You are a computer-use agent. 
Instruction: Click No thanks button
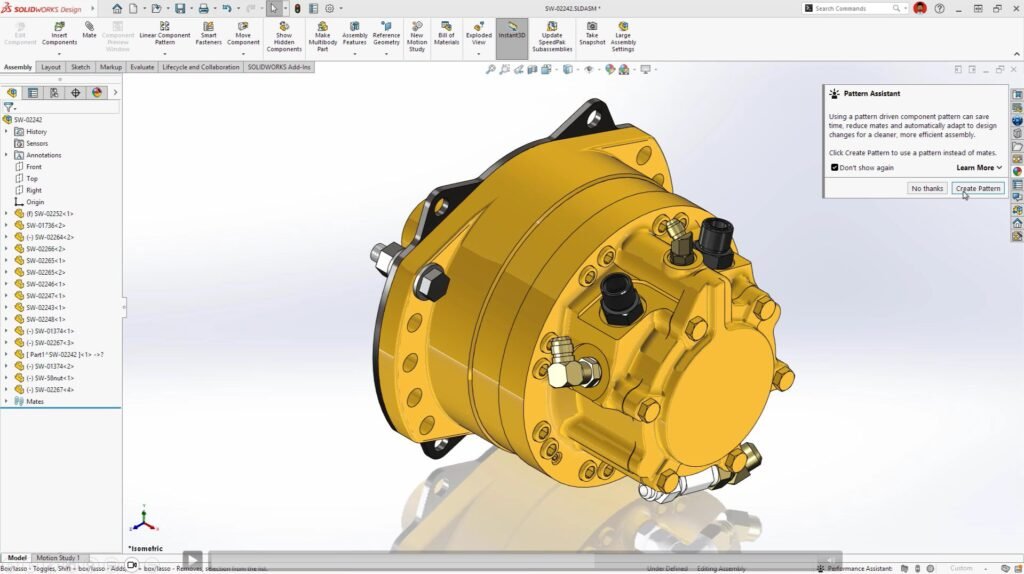pyautogui.click(x=927, y=188)
